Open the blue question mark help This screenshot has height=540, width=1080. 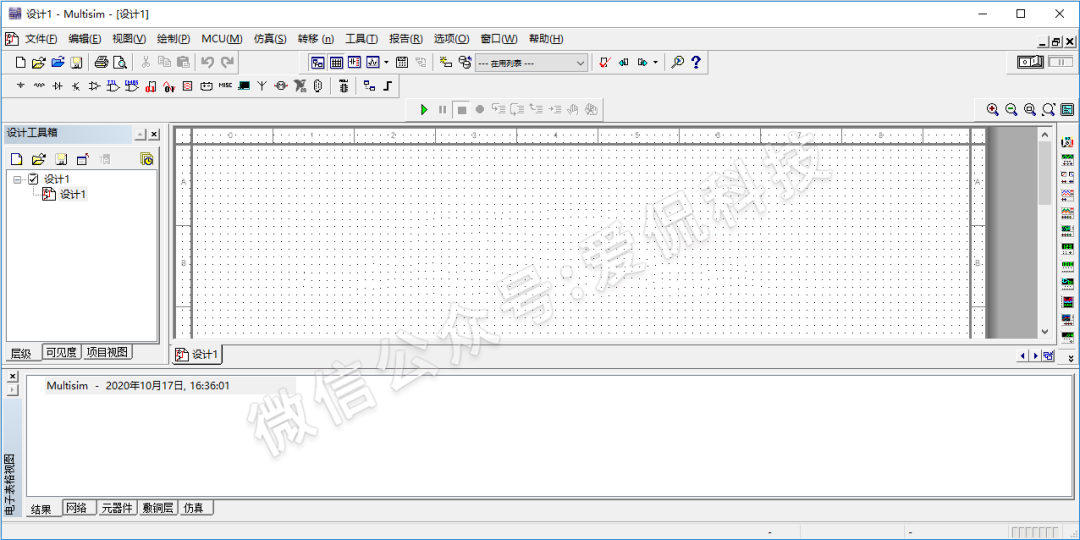(x=696, y=62)
